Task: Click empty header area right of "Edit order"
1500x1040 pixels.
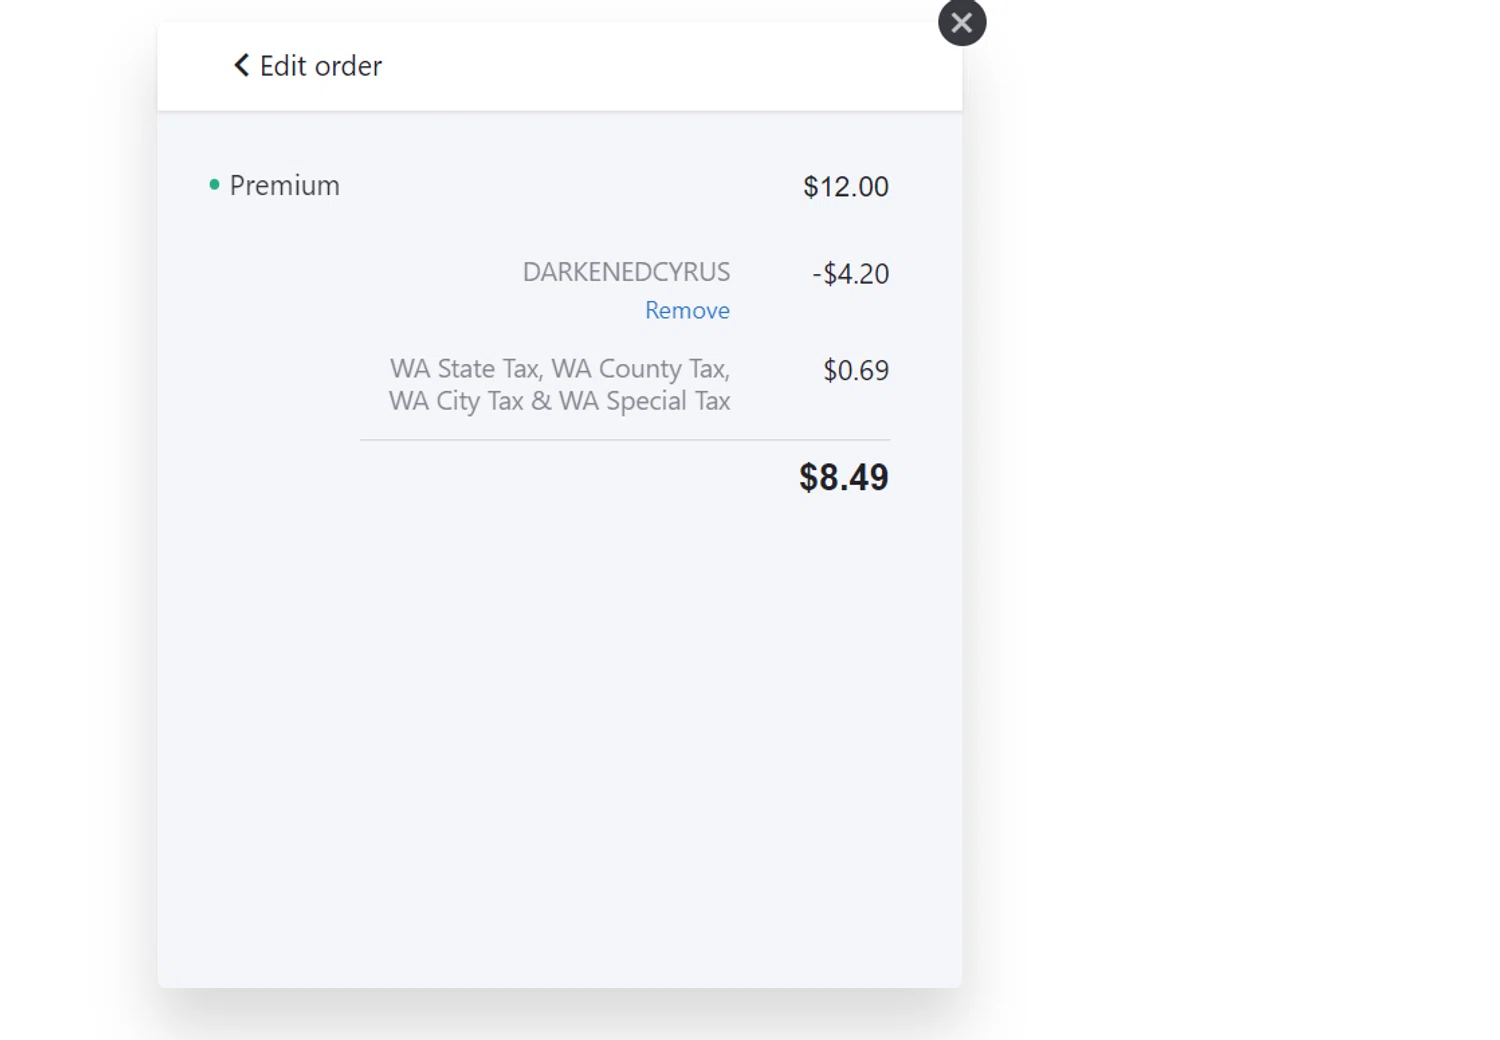Action: point(660,66)
